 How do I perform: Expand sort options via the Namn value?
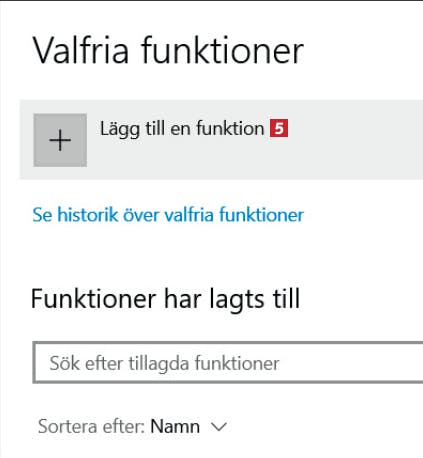click(x=175, y=427)
